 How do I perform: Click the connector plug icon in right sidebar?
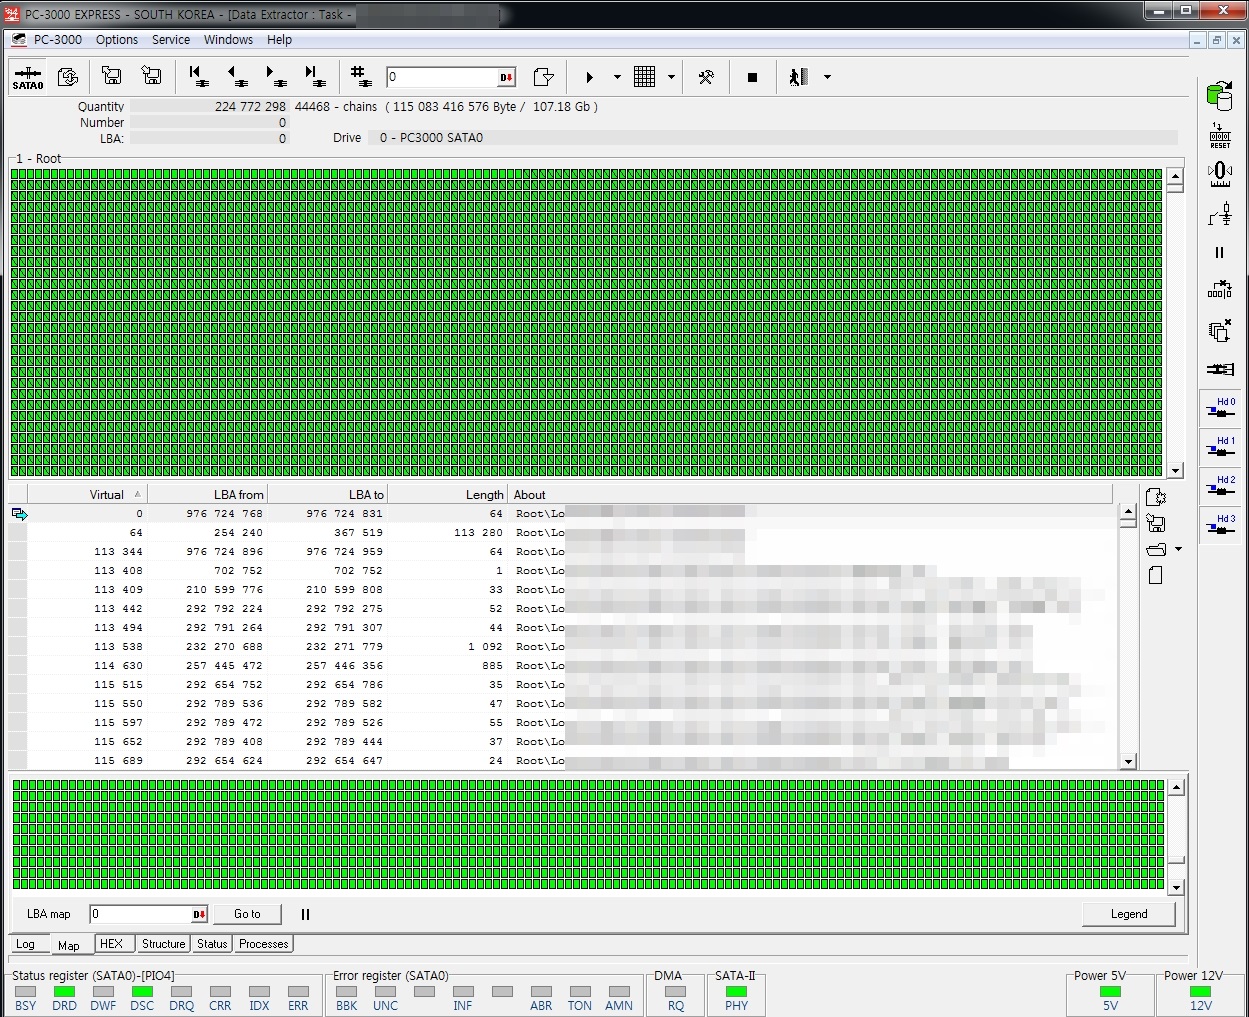(x=1220, y=369)
